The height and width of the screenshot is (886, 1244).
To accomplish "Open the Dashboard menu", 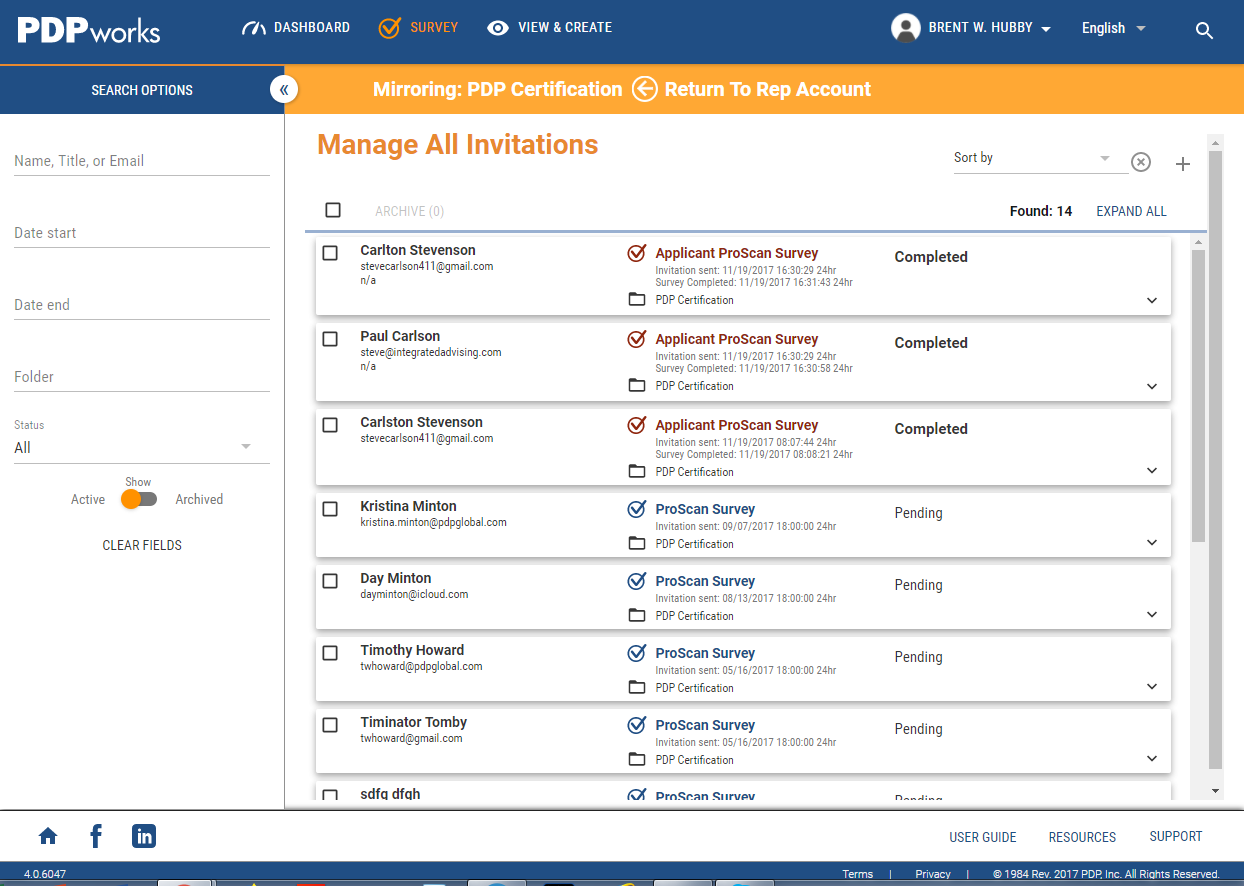I will tap(296, 28).
